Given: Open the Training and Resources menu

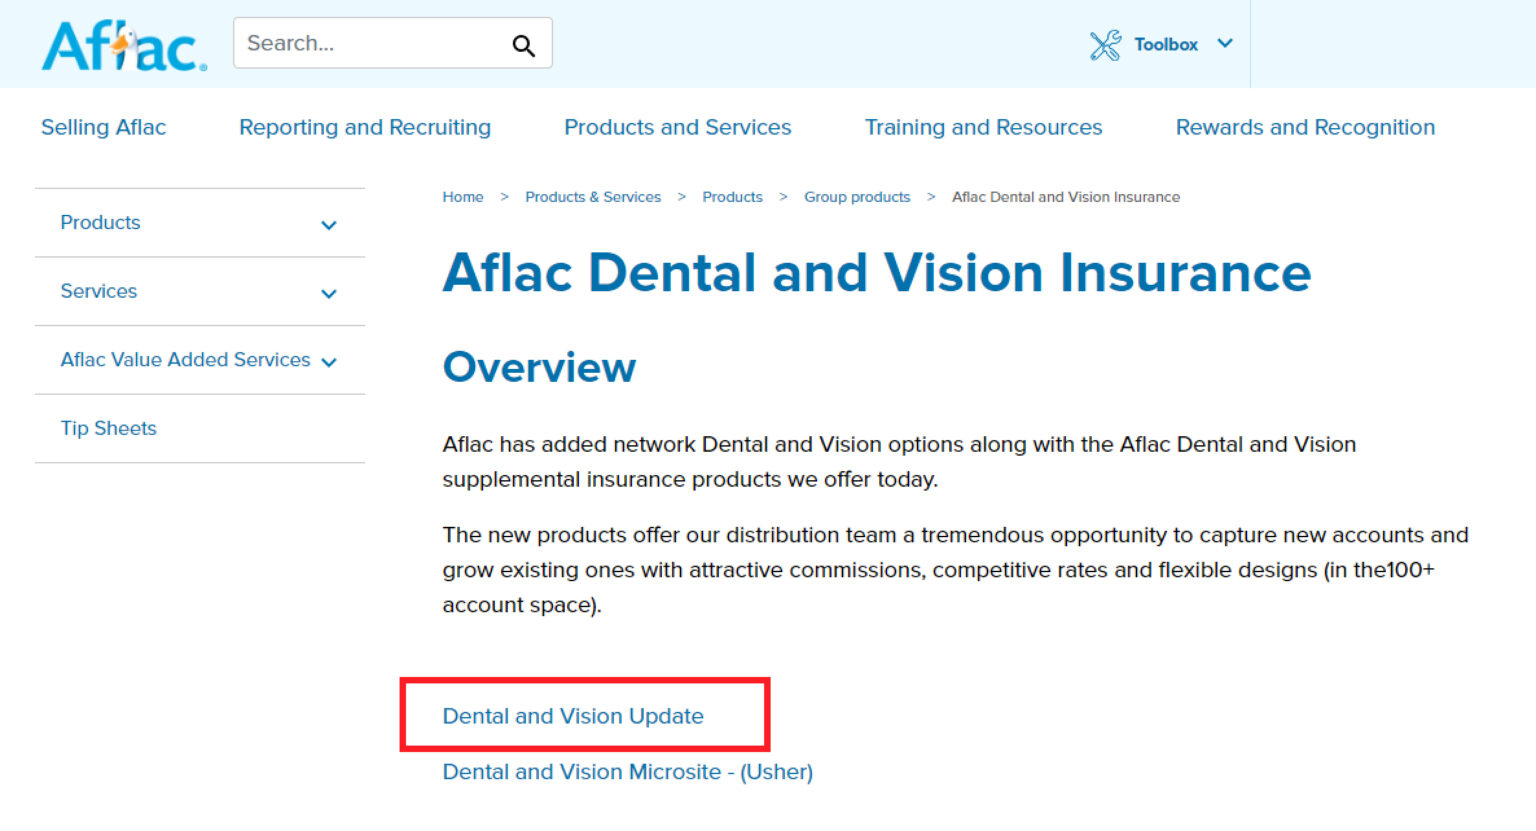Looking at the screenshot, I should click(x=983, y=127).
